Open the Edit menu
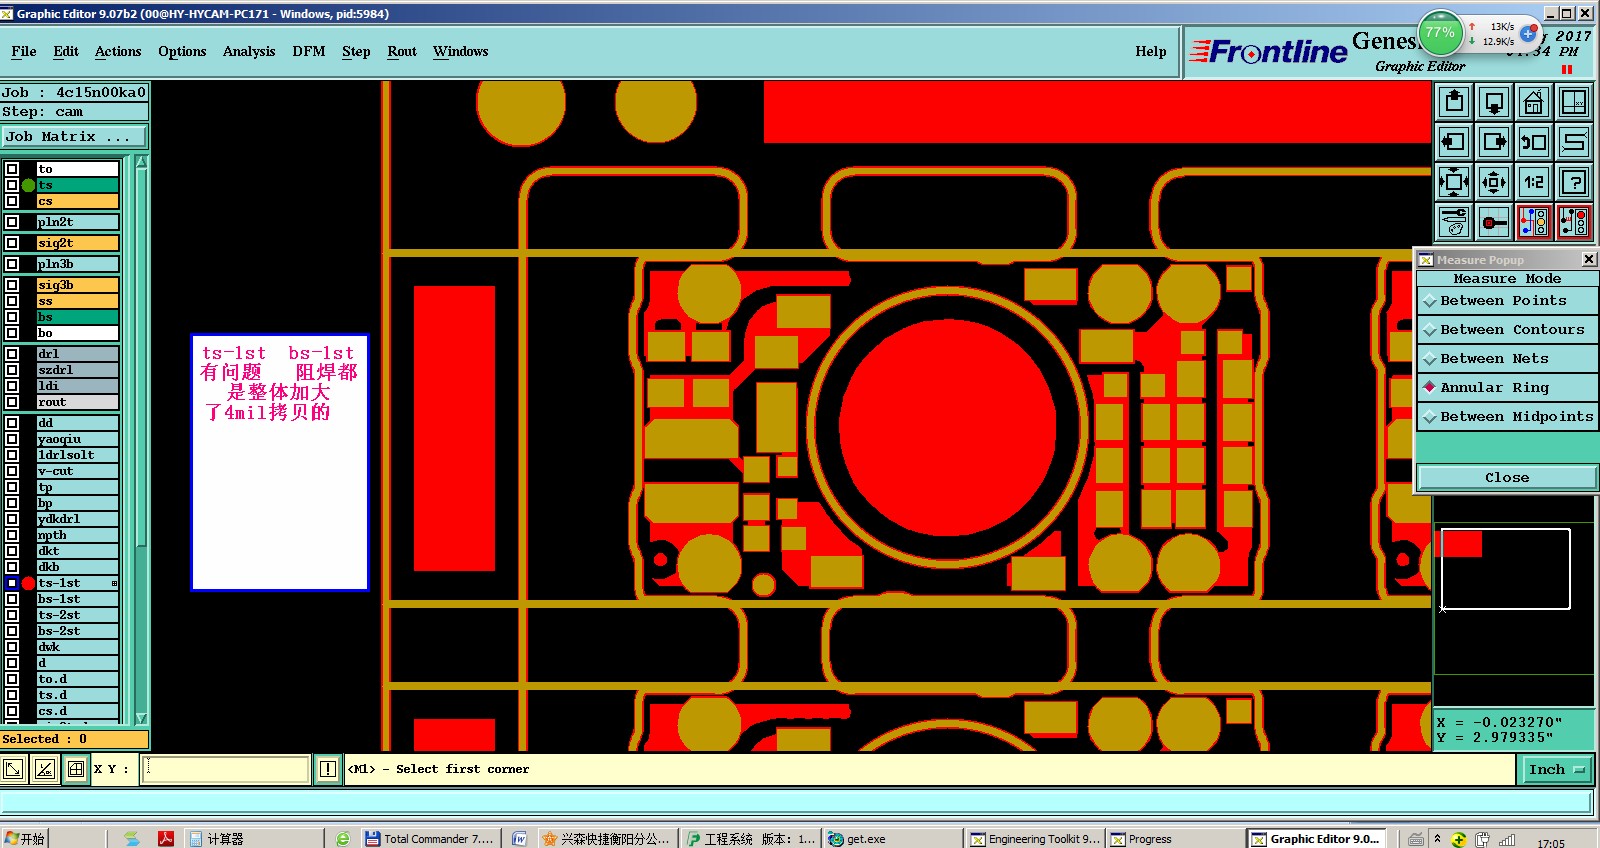The width and height of the screenshot is (1600, 848). coord(66,52)
